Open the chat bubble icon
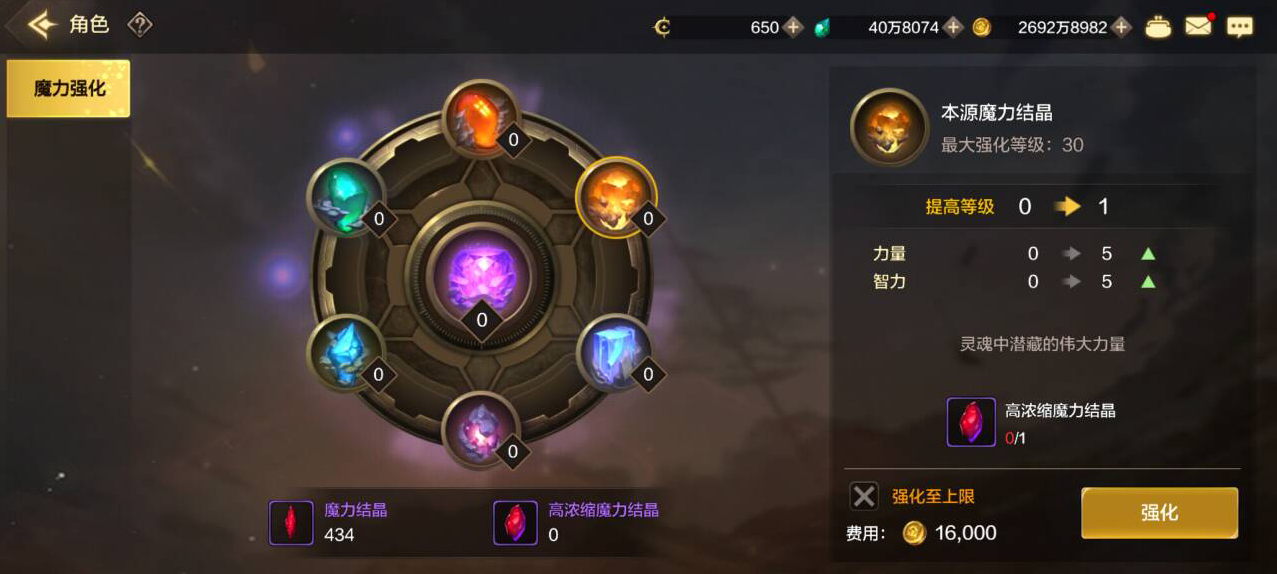 tap(1240, 27)
